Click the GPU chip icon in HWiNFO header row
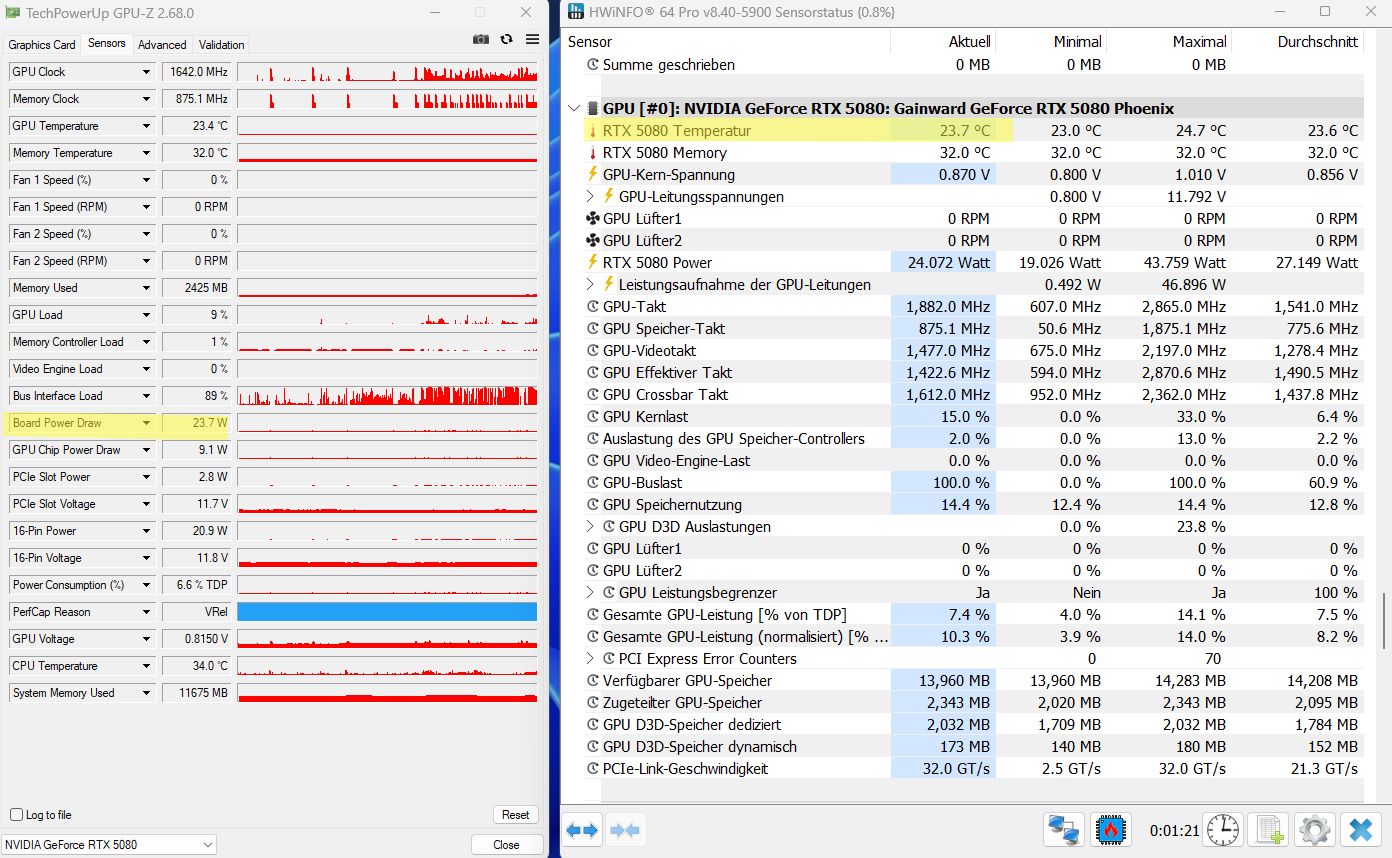1392x858 pixels. (593, 108)
